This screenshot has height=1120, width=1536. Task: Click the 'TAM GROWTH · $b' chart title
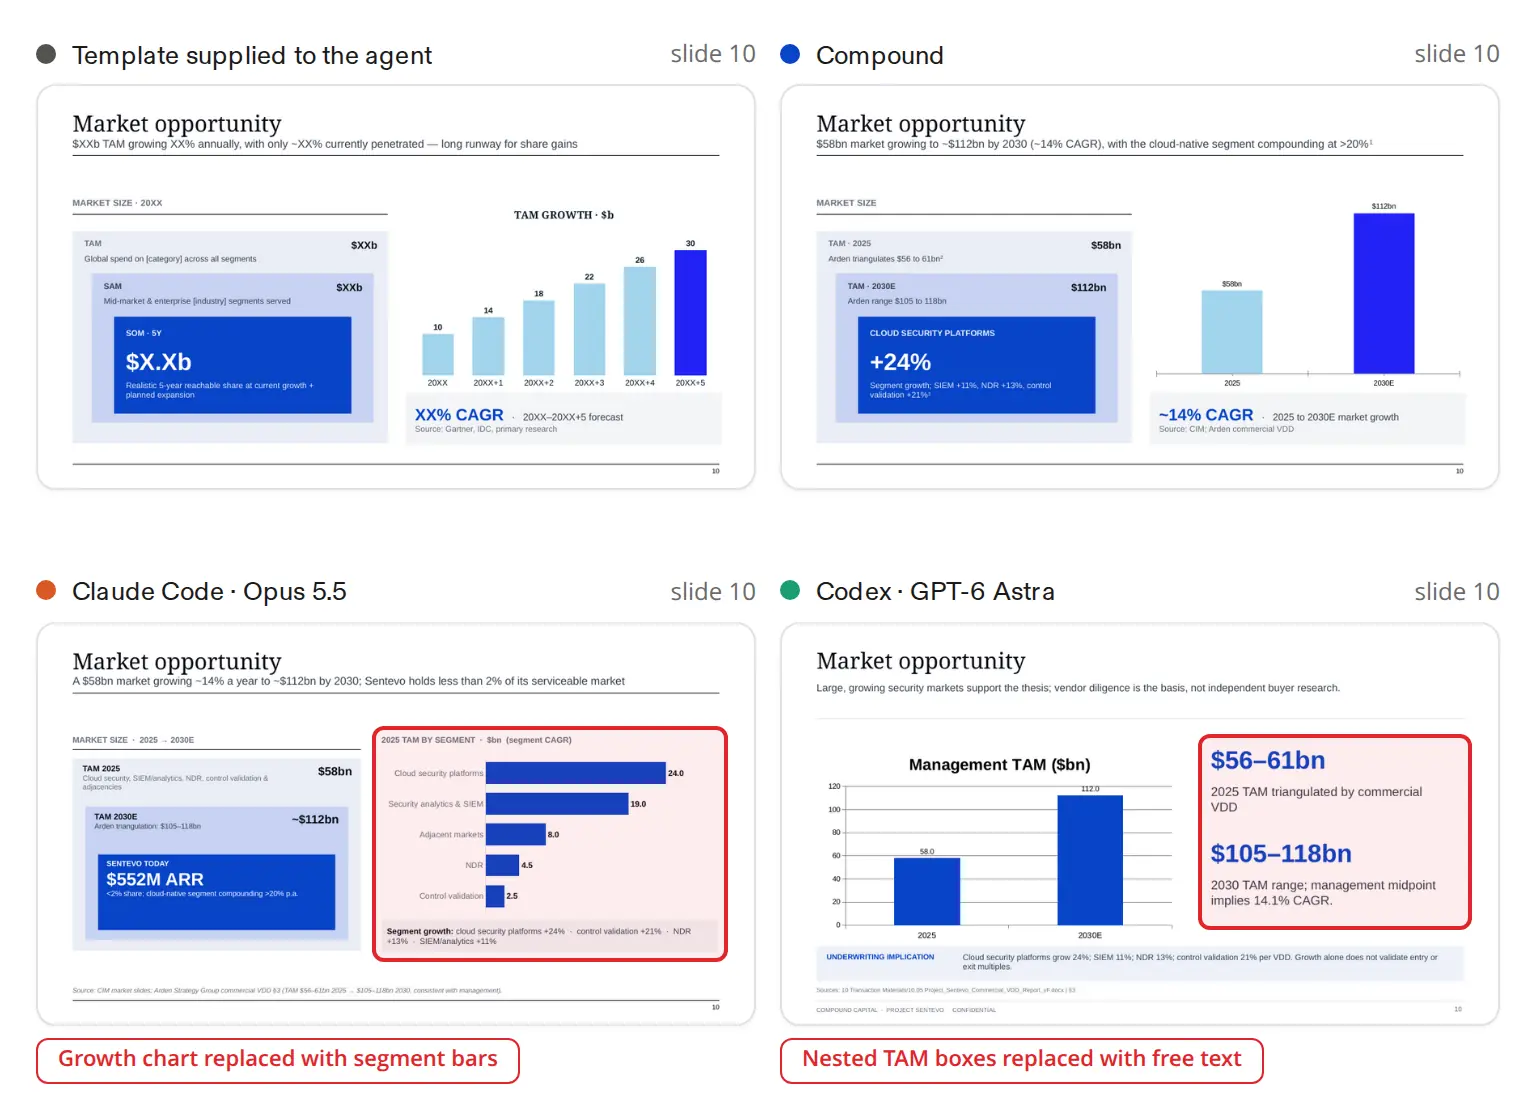point(564,215)
